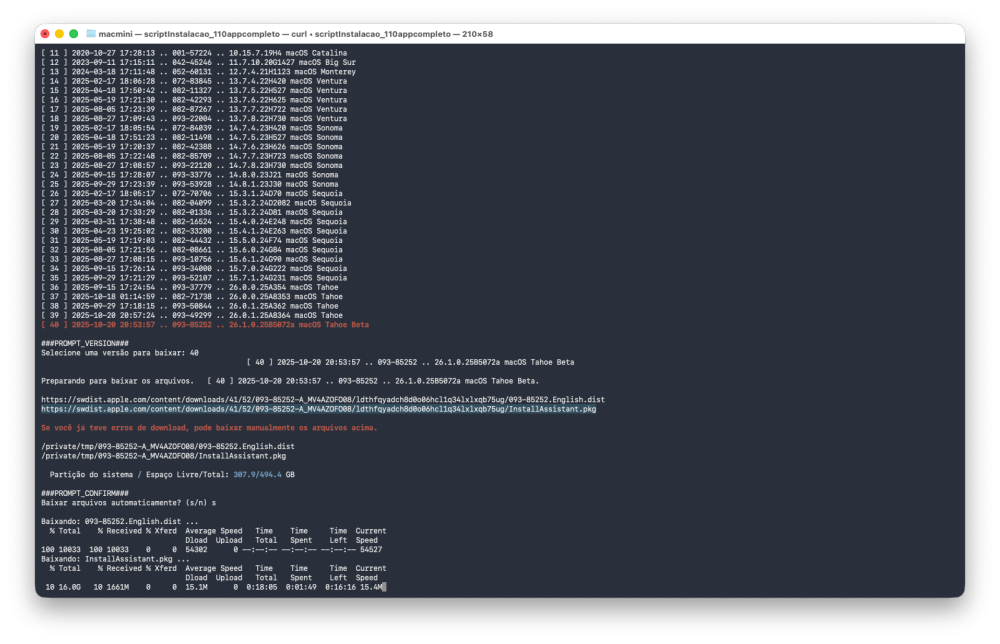Select row 27 Sequoia 15.3.2.24D2082
Screen dimensions: 1000x644
tap(196, 203)
